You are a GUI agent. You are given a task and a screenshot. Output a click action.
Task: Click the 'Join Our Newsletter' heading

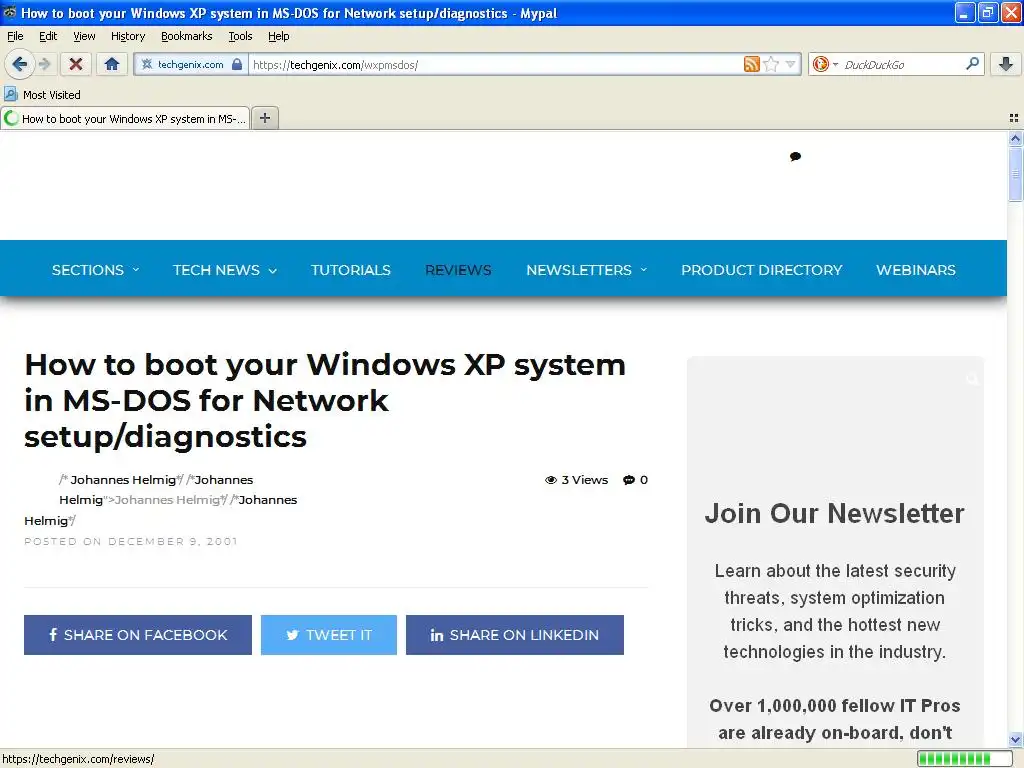pyautogui.click(x=835, y=513)
